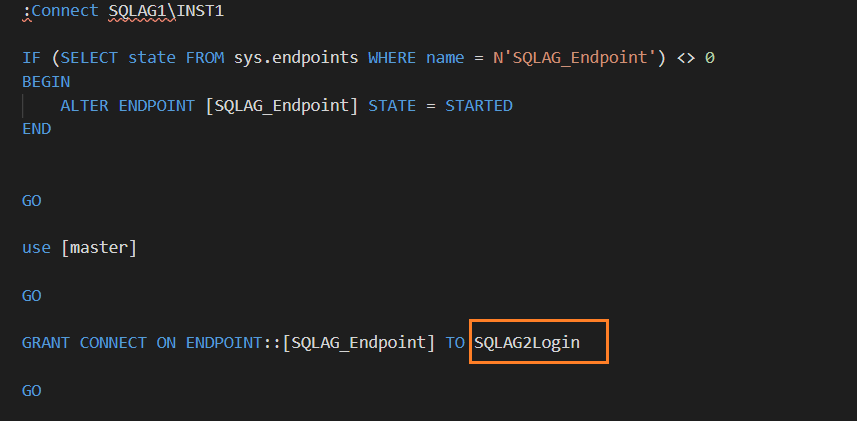Click the GO statement above use [master]

32,200
